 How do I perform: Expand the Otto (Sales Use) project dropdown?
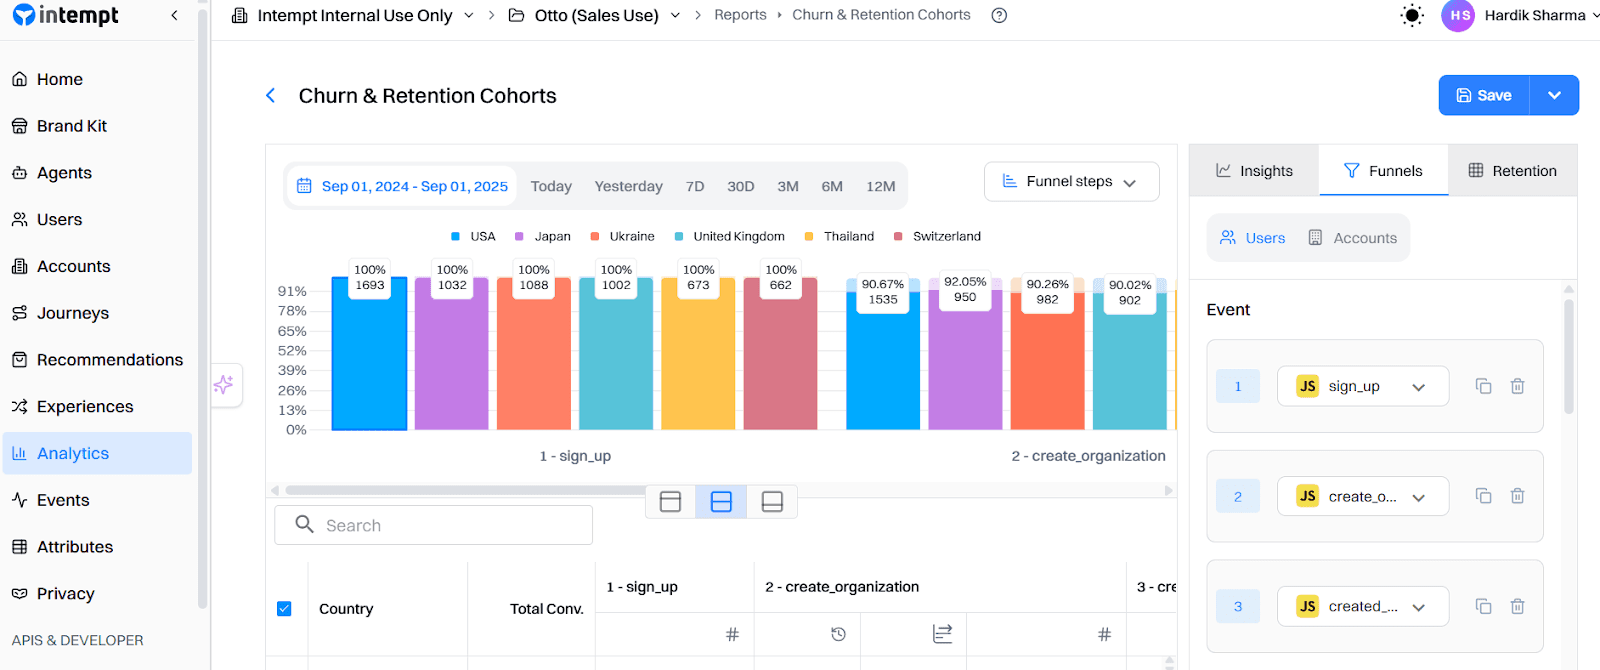click(x=675, y=15)
